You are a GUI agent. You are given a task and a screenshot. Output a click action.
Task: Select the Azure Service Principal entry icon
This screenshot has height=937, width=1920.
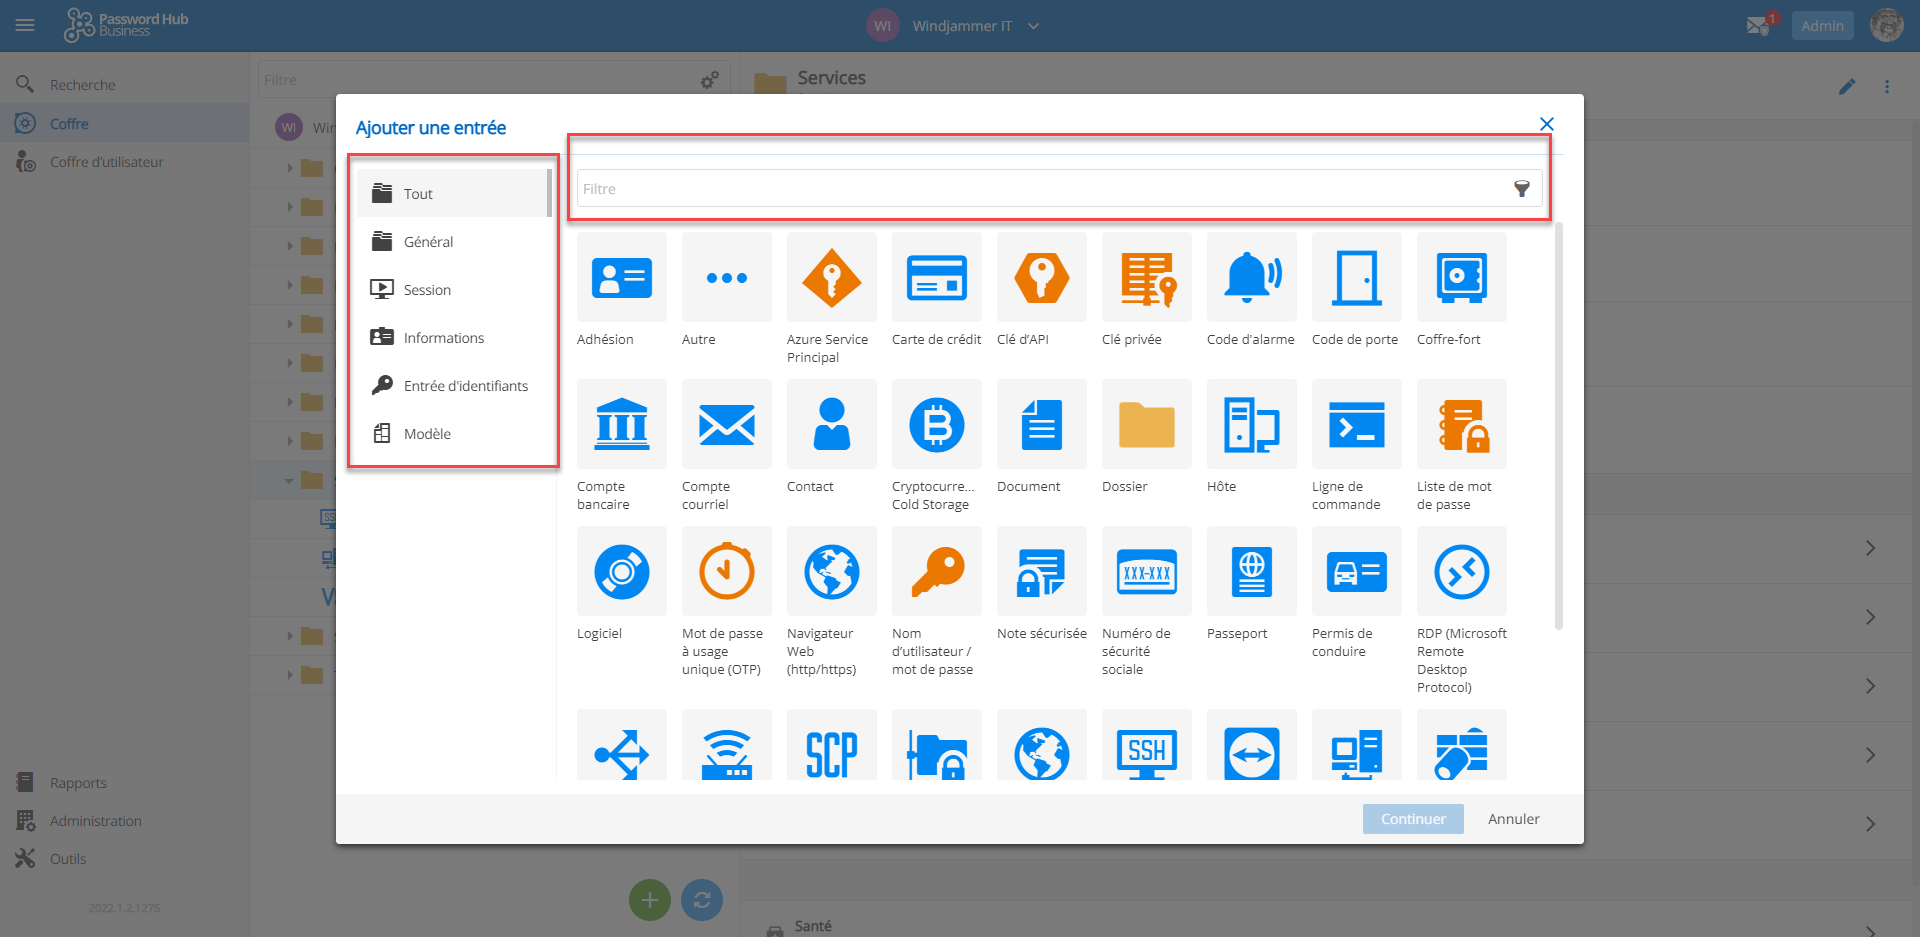pos(831,277)
